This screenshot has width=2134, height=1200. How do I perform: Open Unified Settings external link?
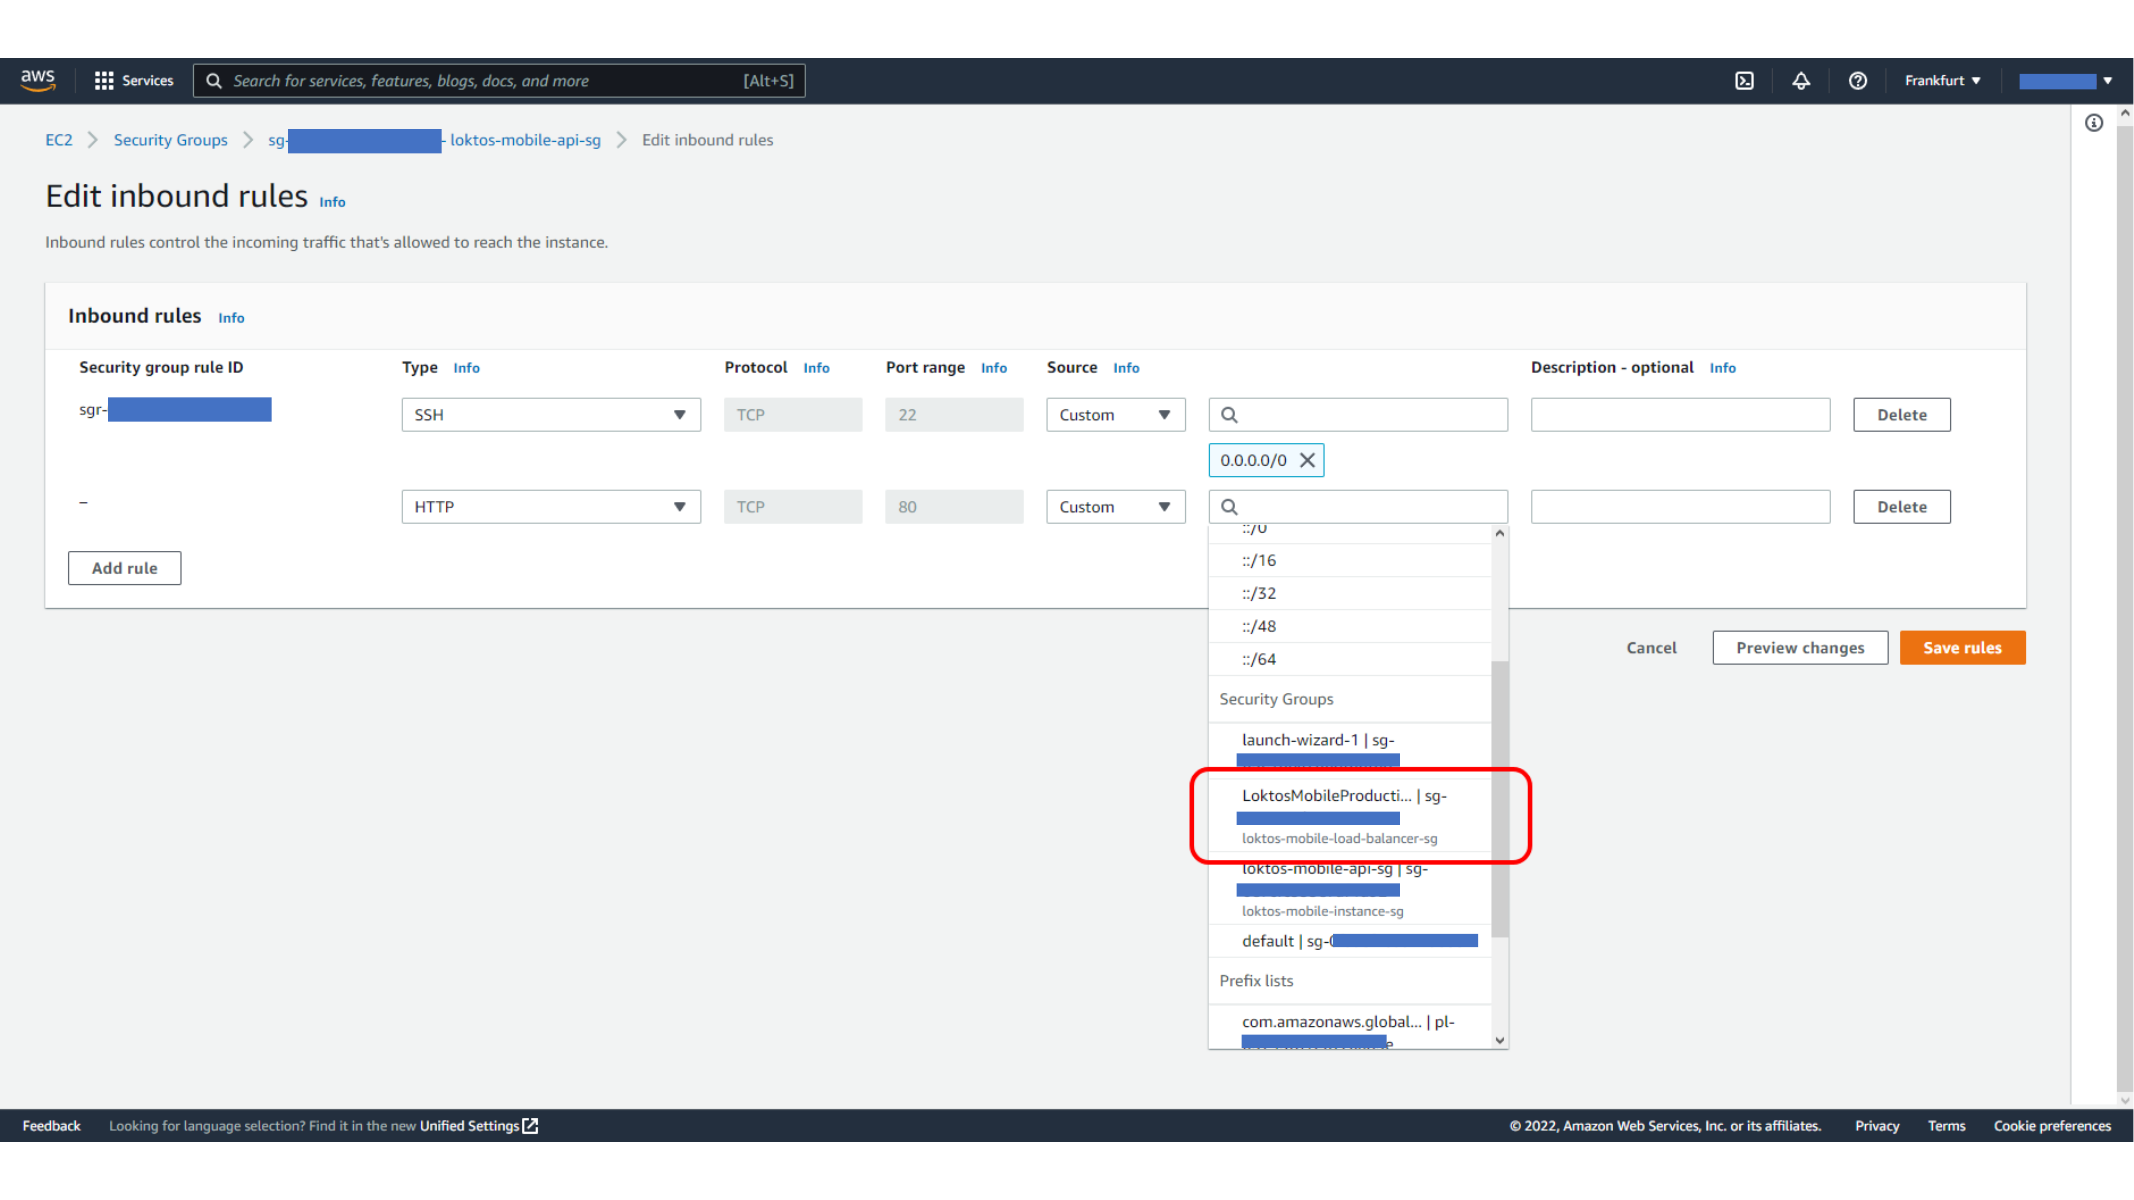click(x=478, y=1126)
